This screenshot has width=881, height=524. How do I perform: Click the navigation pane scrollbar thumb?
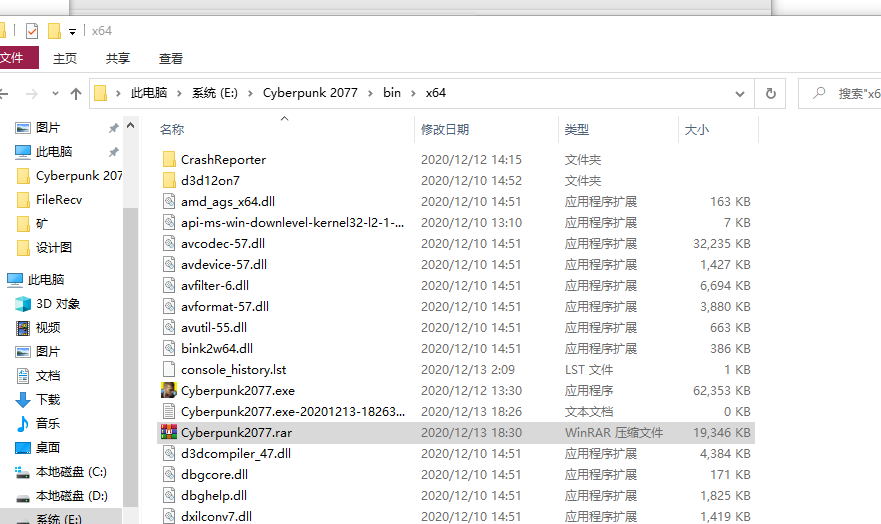(131, 357)
